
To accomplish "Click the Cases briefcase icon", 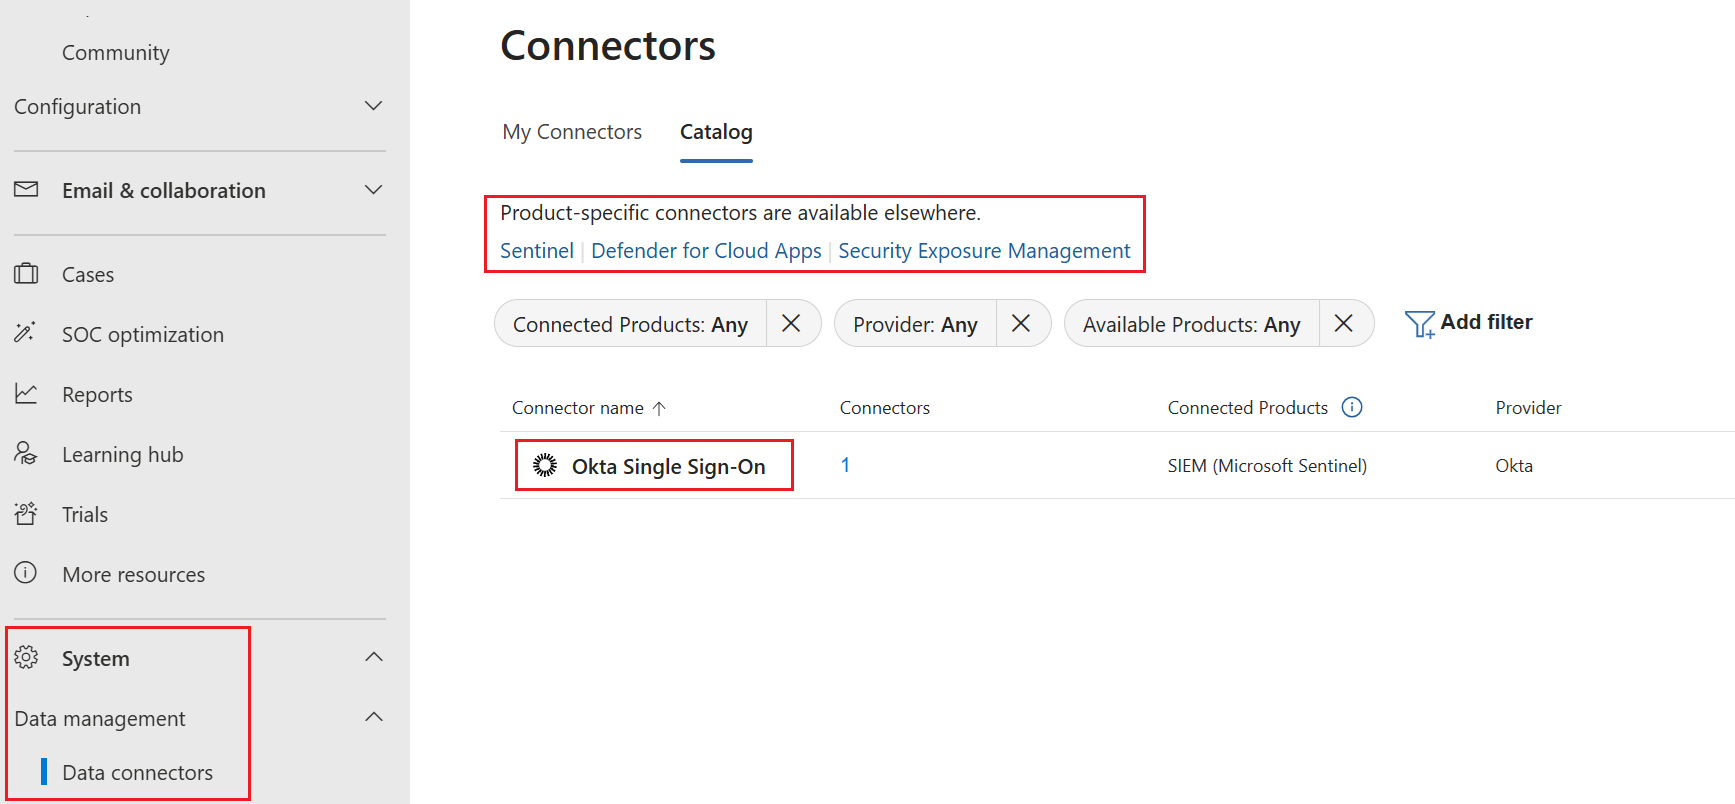I will pos(26,274).
